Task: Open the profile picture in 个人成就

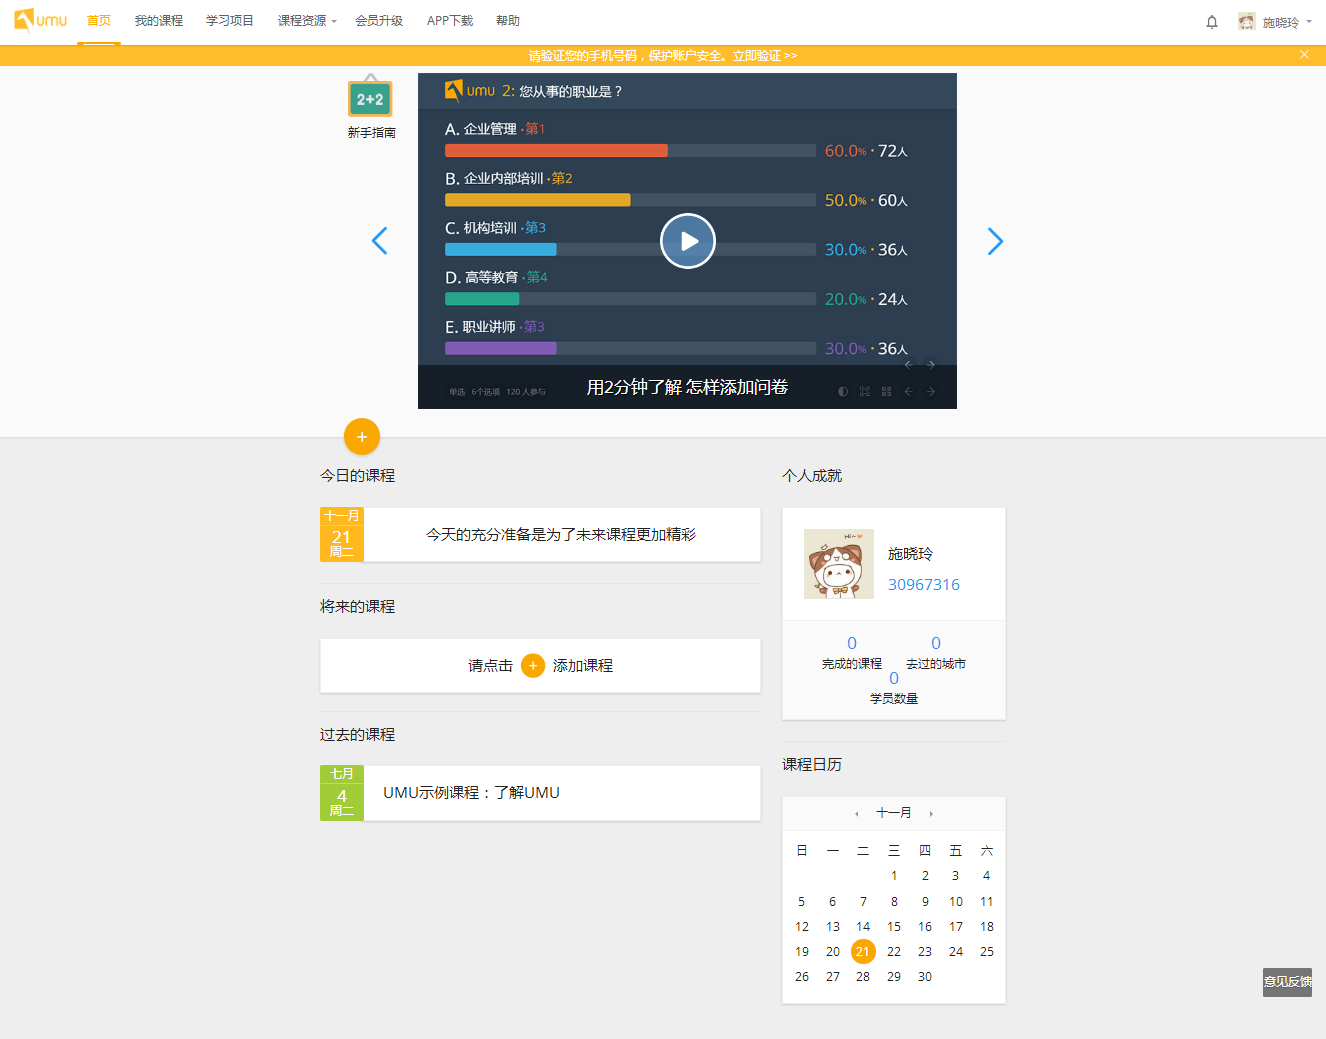Action: pyautogui.click(x=839, y=564)
